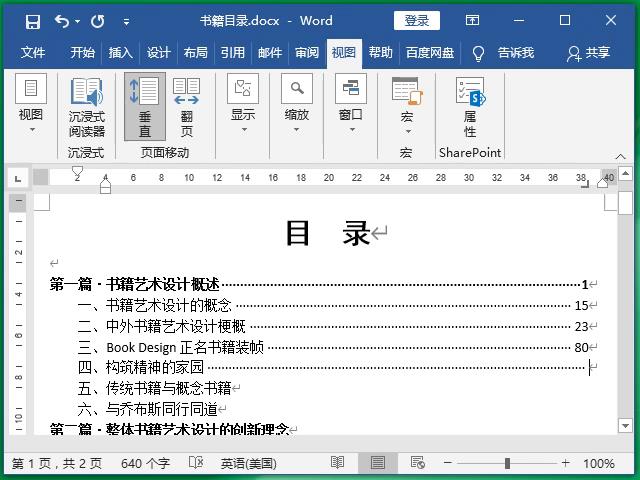Toggle 垂直 vertical page movement
The width and height of the screenshot is (640, 480).
click(x=144, y=107)
